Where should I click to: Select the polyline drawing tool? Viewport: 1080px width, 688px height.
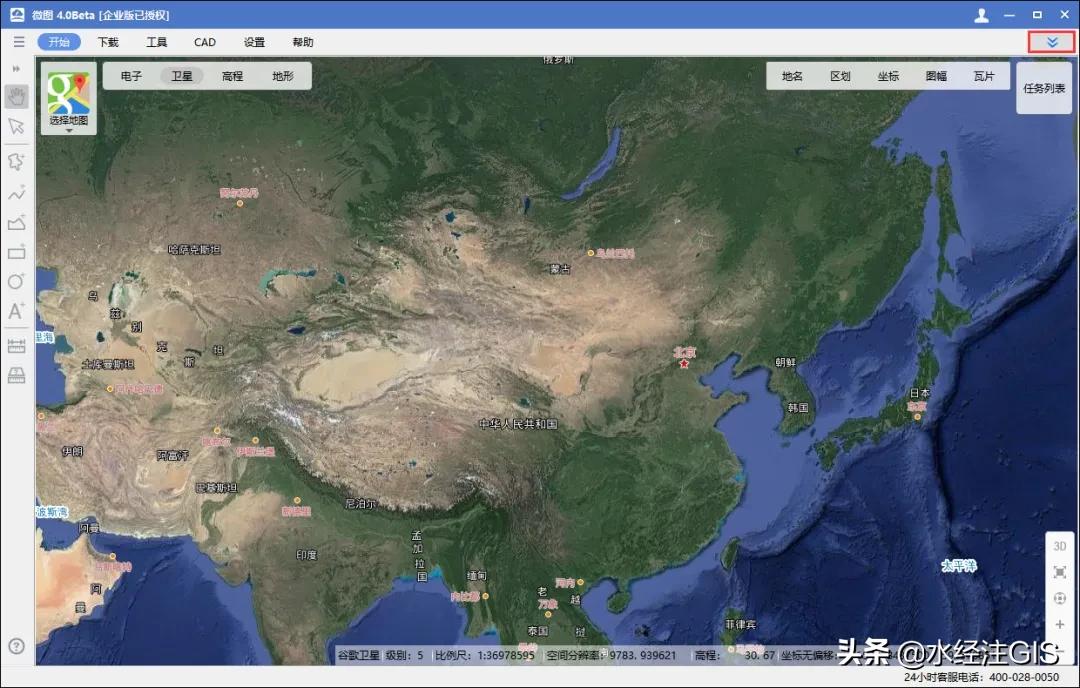[15, 193]
